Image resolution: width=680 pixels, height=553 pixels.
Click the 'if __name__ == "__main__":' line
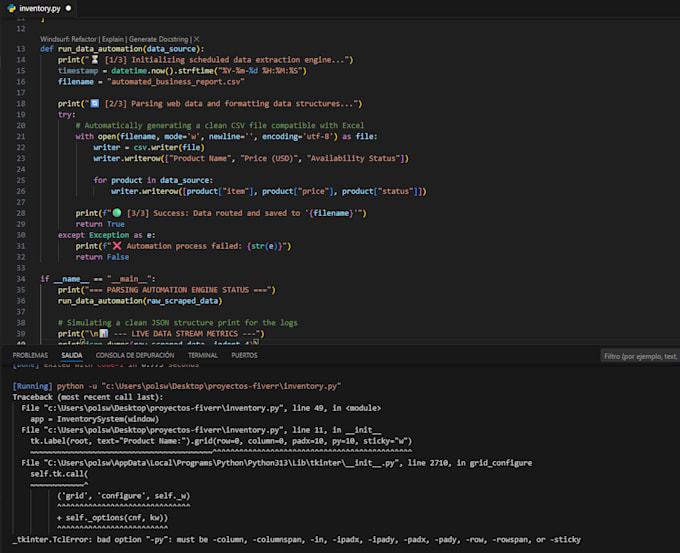(98, 279)
